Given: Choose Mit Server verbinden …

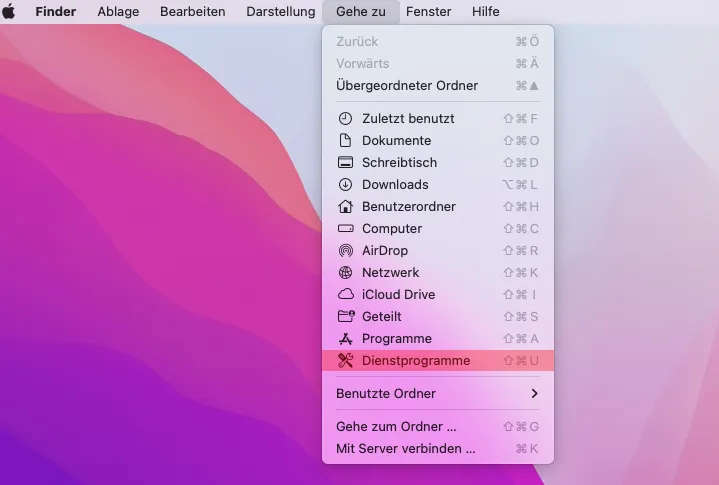Looking at the screenshot, I should (x=438, y=449).
